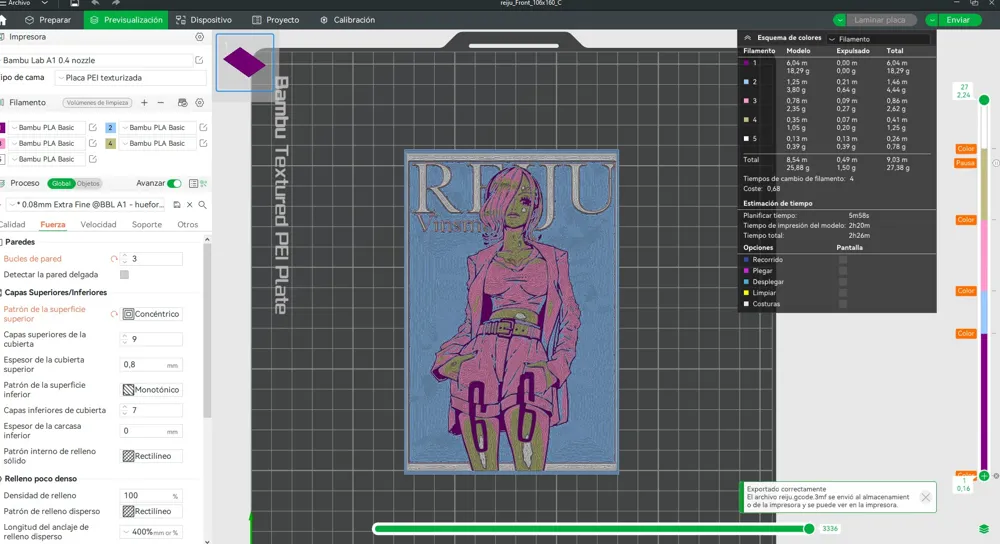This screenshot has width=1000, height=544.
Task: Add color change with plus on layer slider
Action: pyautogui.click(x=984, y=476)
